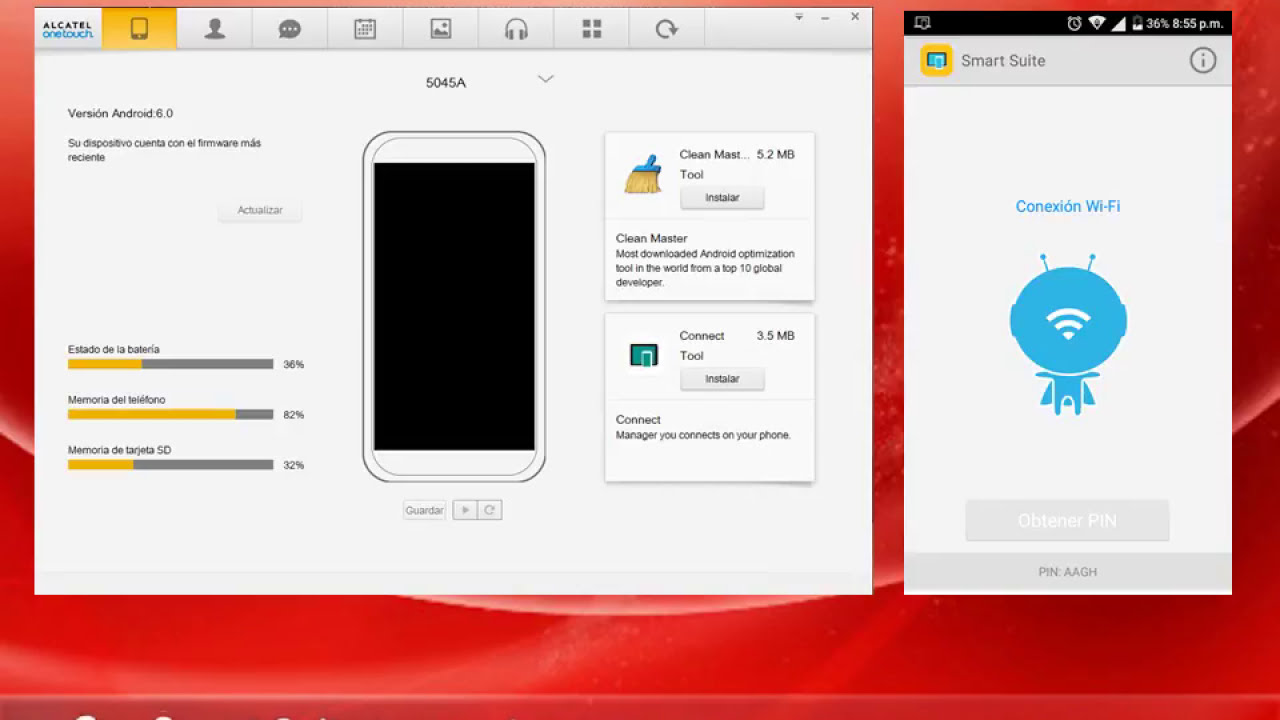
Task: Open the Applications grid tab icon
Action: pos(592,30)
